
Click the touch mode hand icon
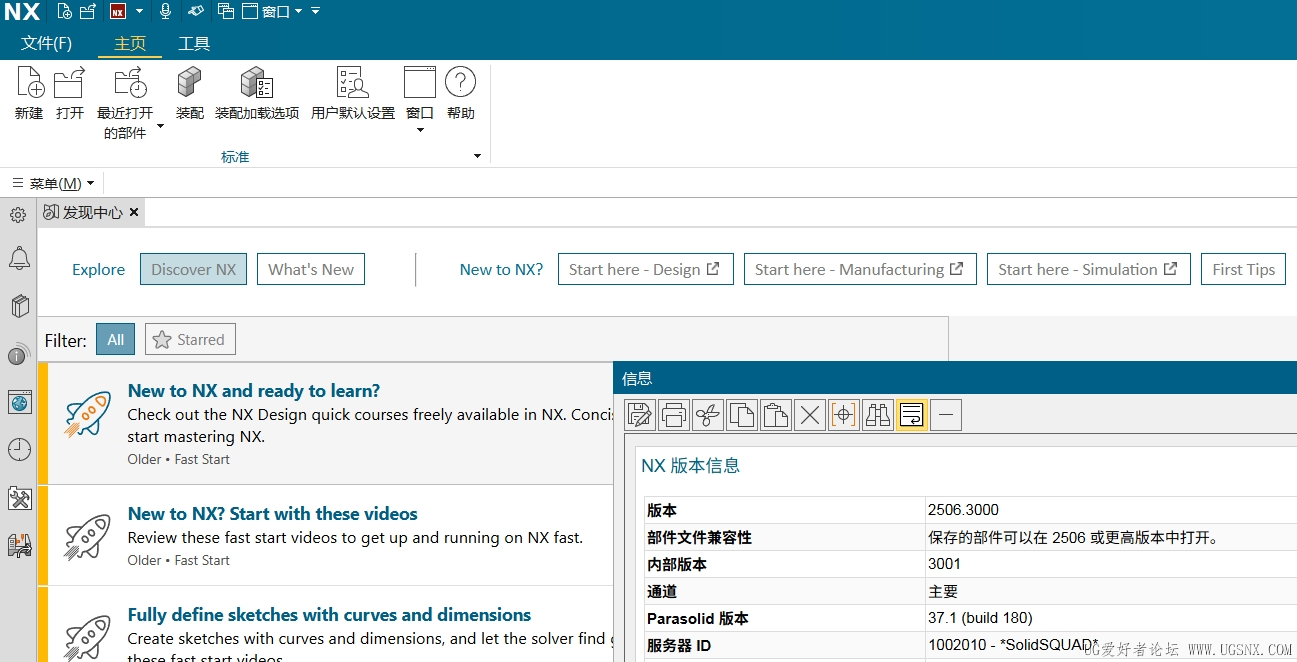tap(196, 12)
